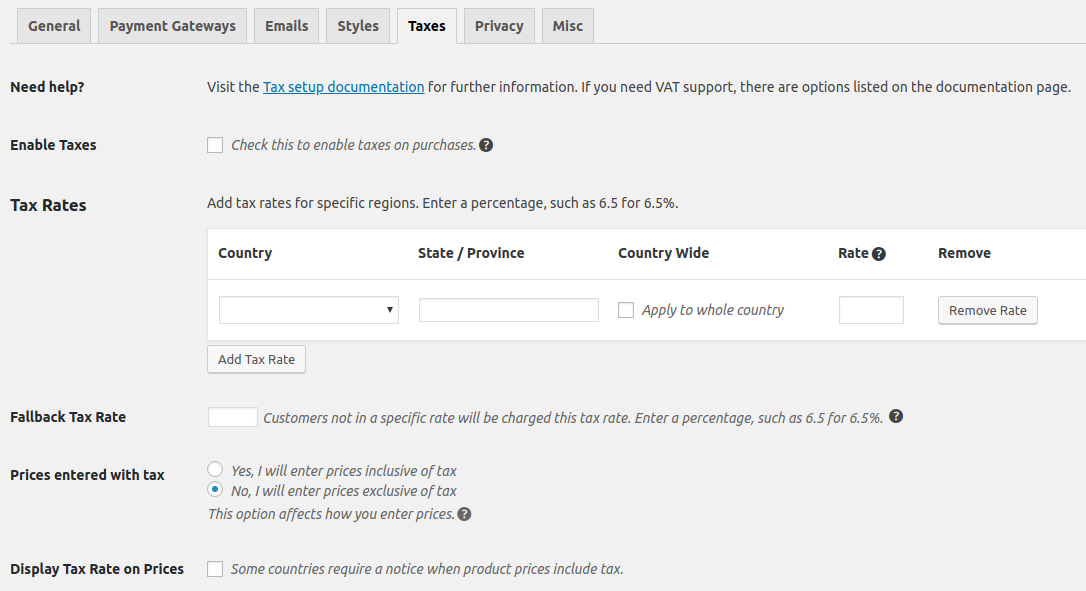This screenshot has height=591, width=1086.
Task: Click the Rate column help icon
Action: coord(879,253)
